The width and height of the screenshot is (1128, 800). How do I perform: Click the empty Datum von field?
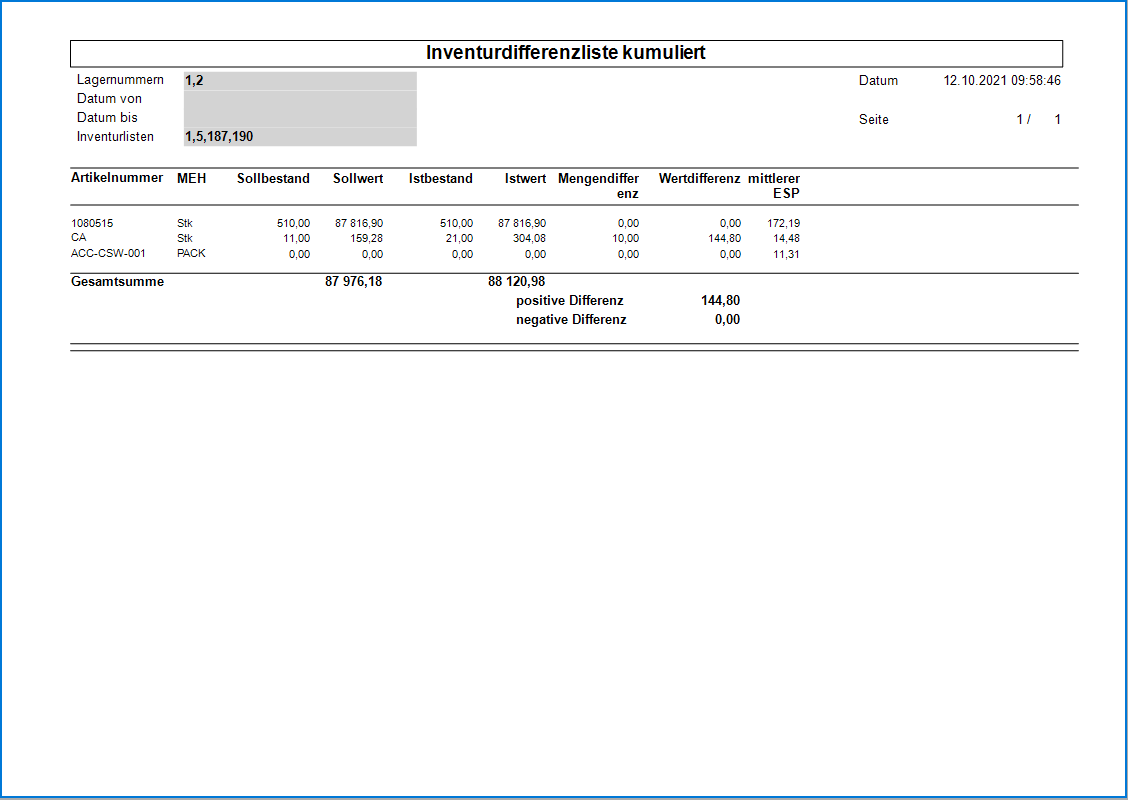coord(300,99)
